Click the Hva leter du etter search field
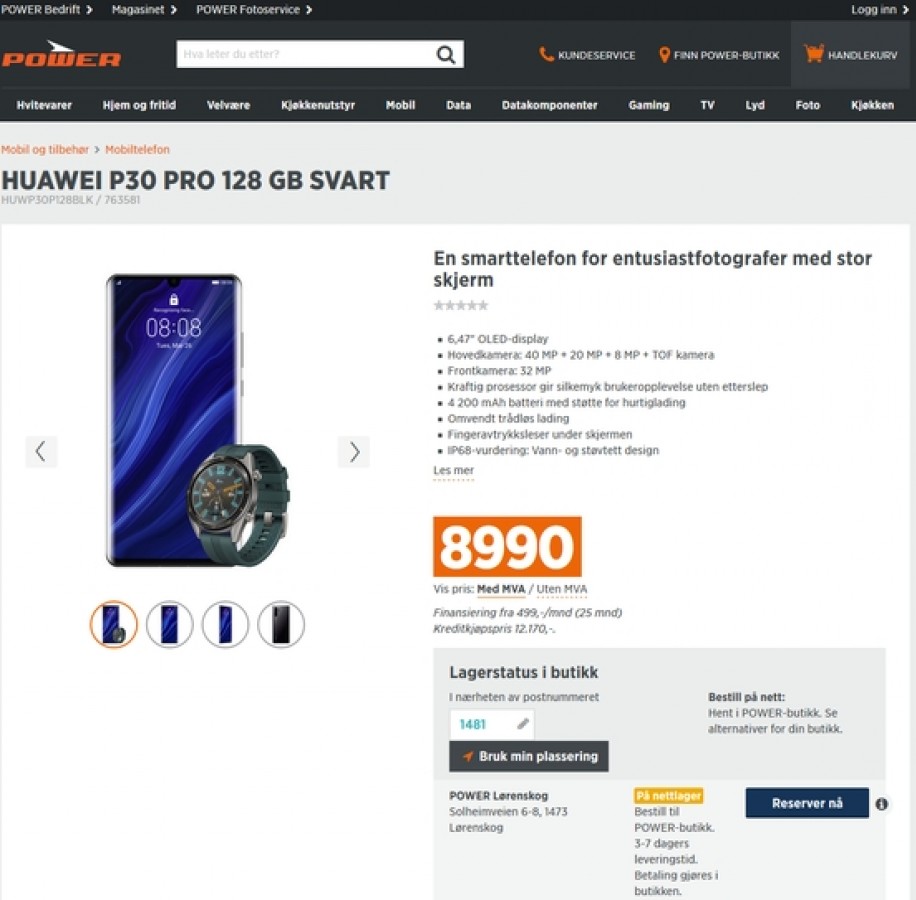 [306, 54]
